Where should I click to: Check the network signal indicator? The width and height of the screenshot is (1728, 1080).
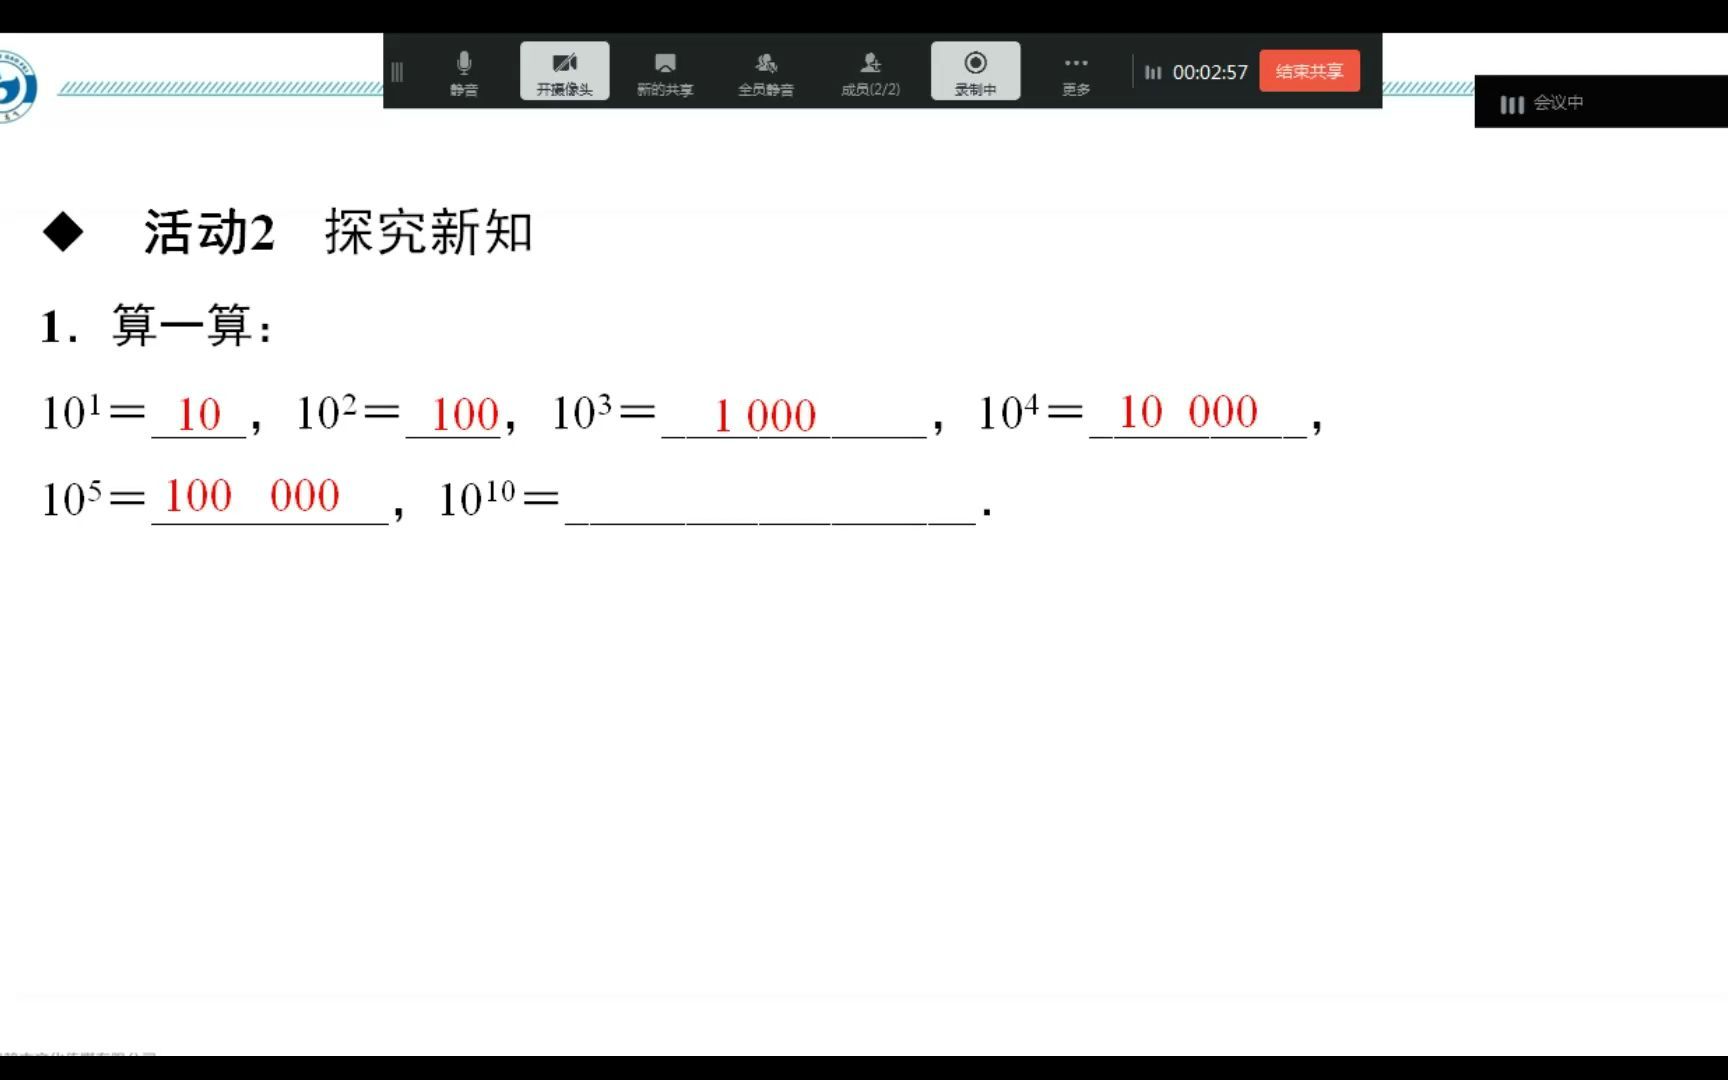coord(1152,72)
